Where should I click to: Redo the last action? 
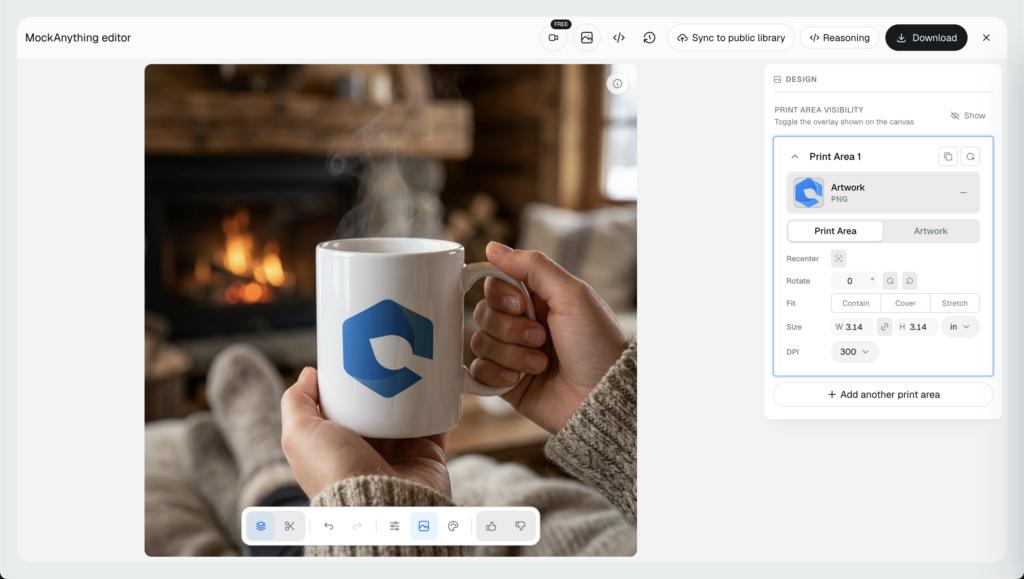click(x=357, y=526)
